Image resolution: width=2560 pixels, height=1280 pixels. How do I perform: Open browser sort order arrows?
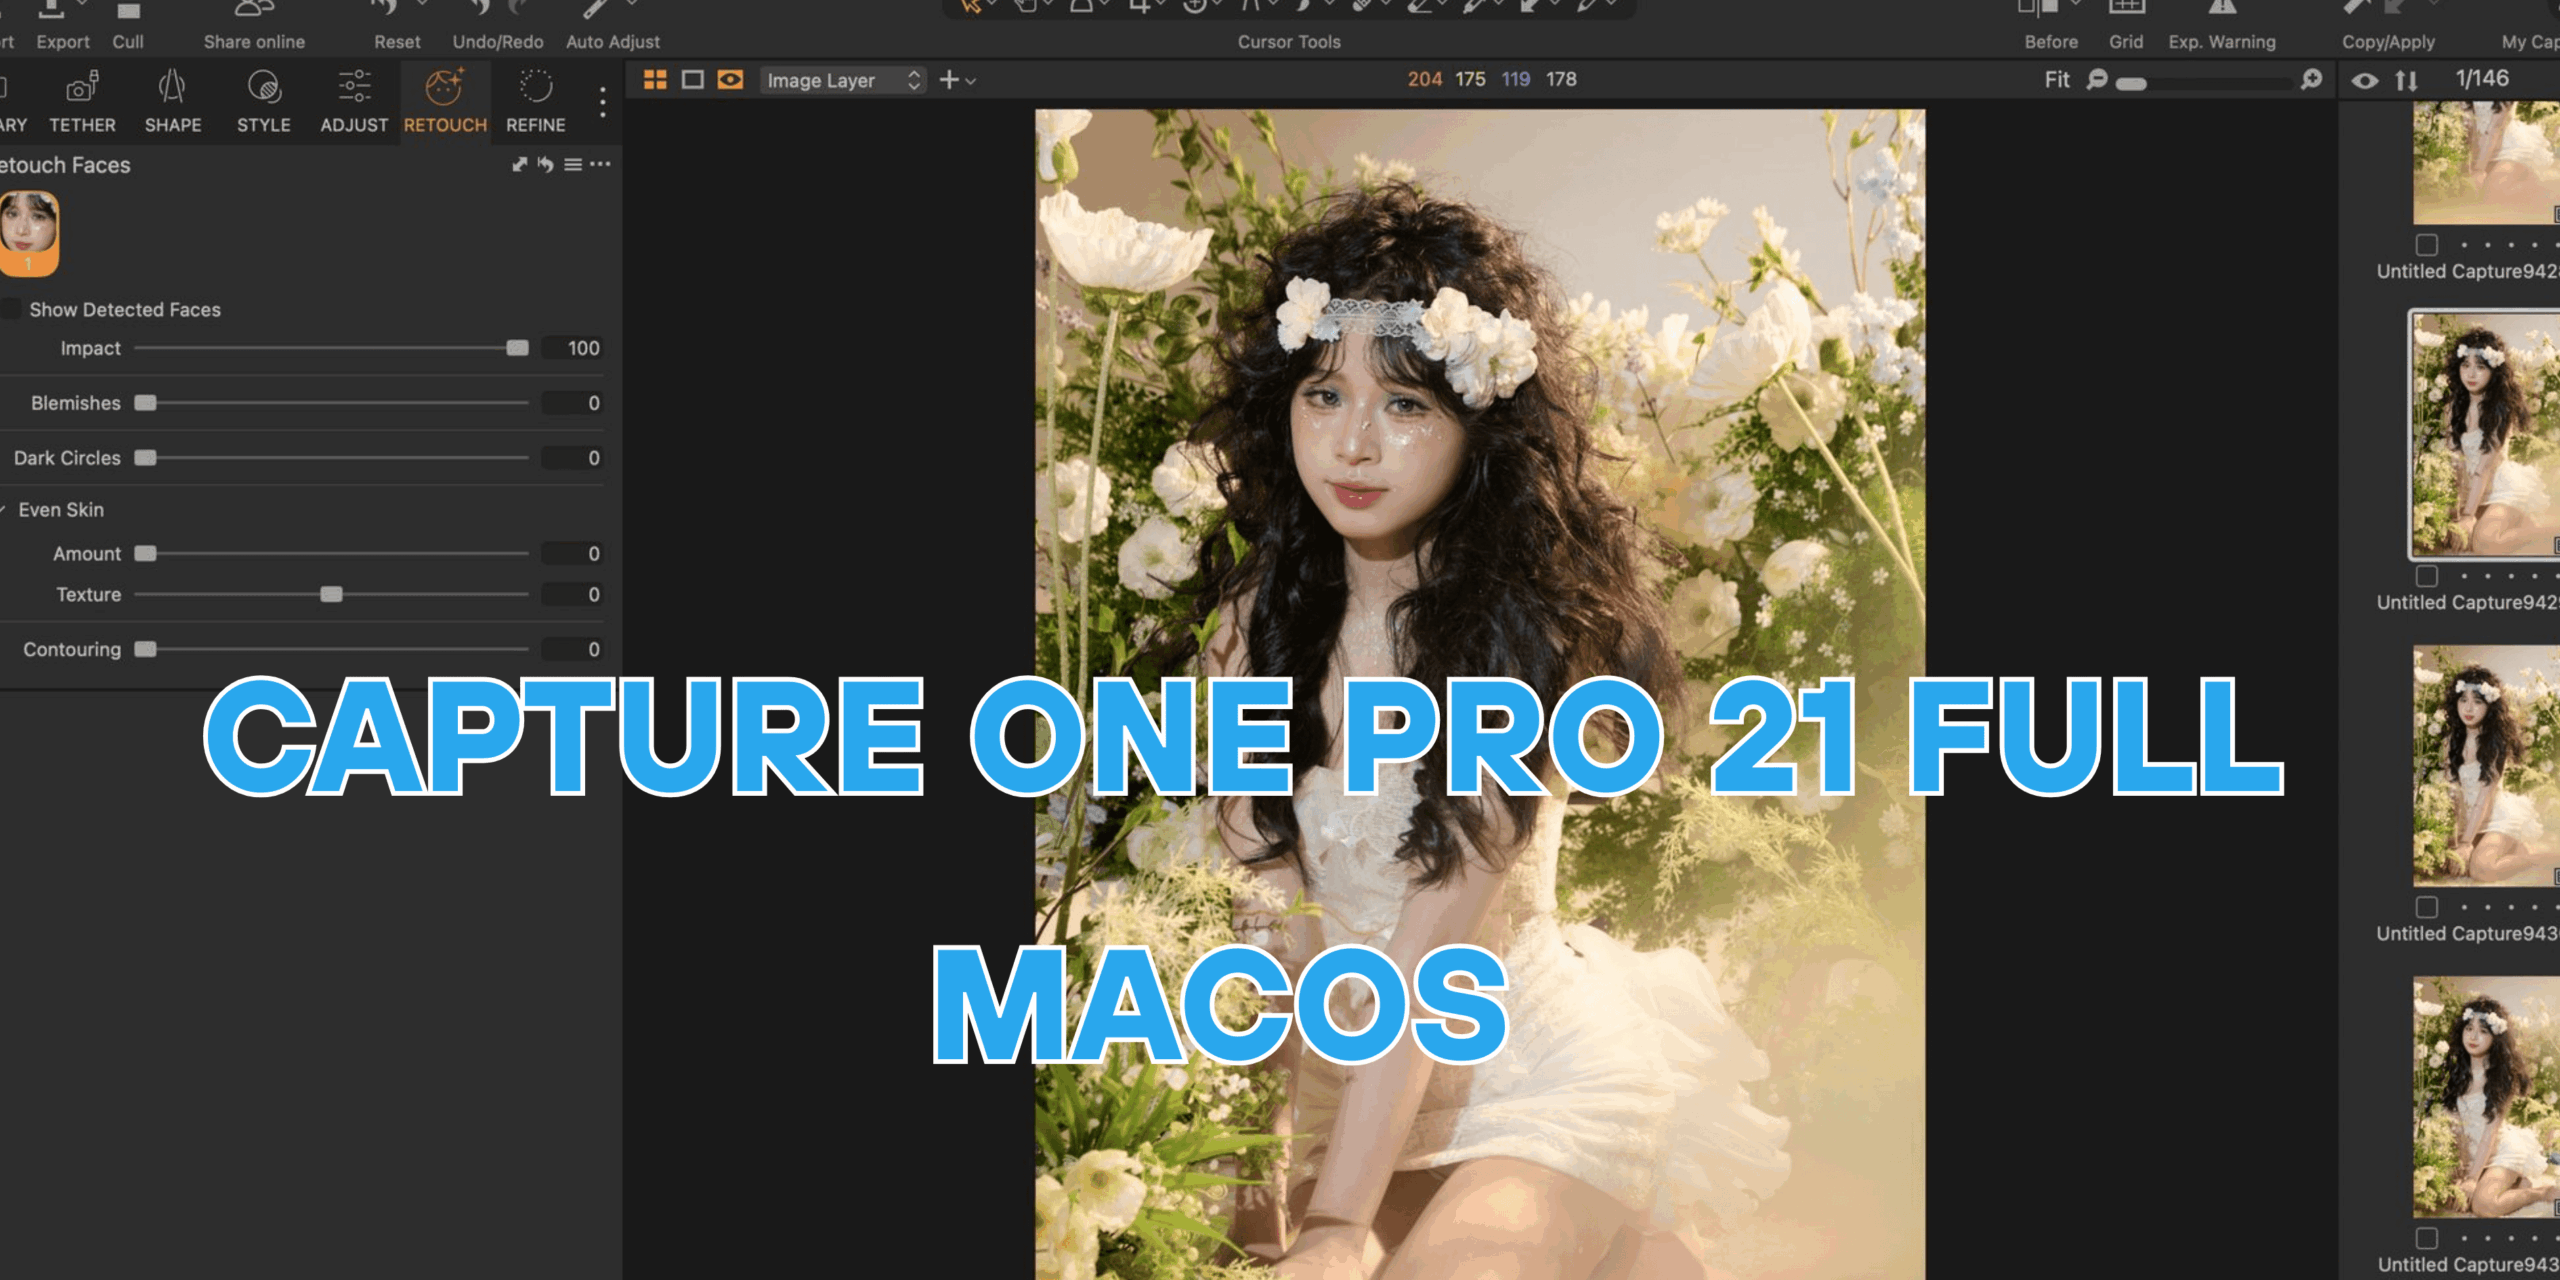tap(2406, 81)
